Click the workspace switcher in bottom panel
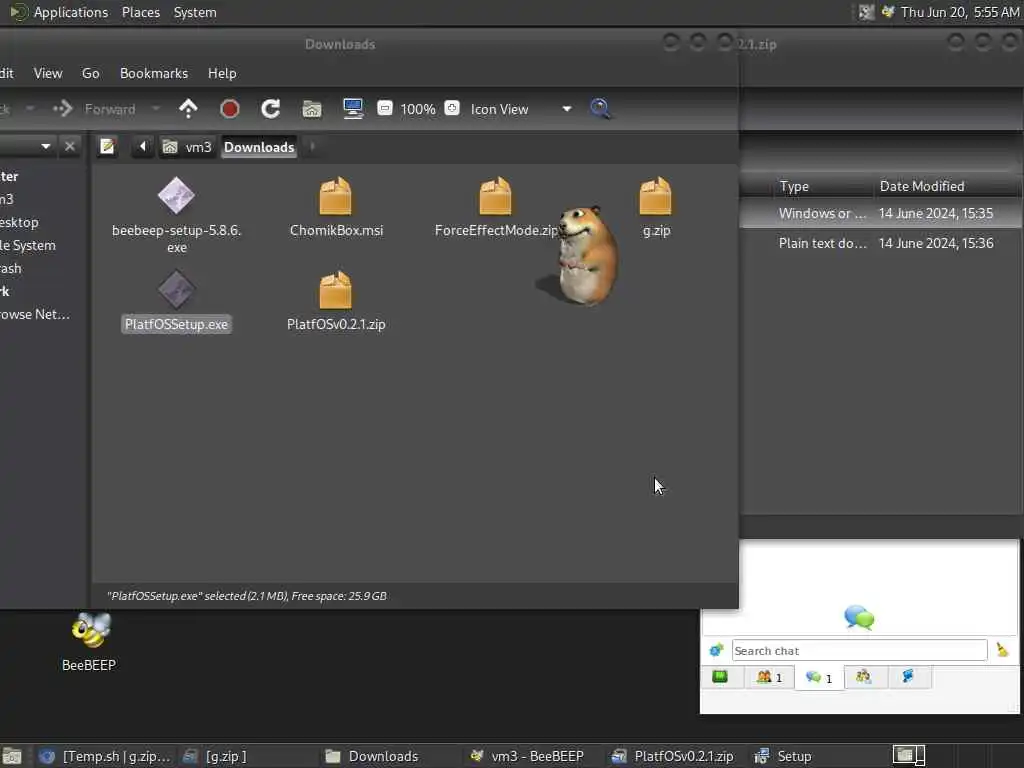 tap(908, 756)
